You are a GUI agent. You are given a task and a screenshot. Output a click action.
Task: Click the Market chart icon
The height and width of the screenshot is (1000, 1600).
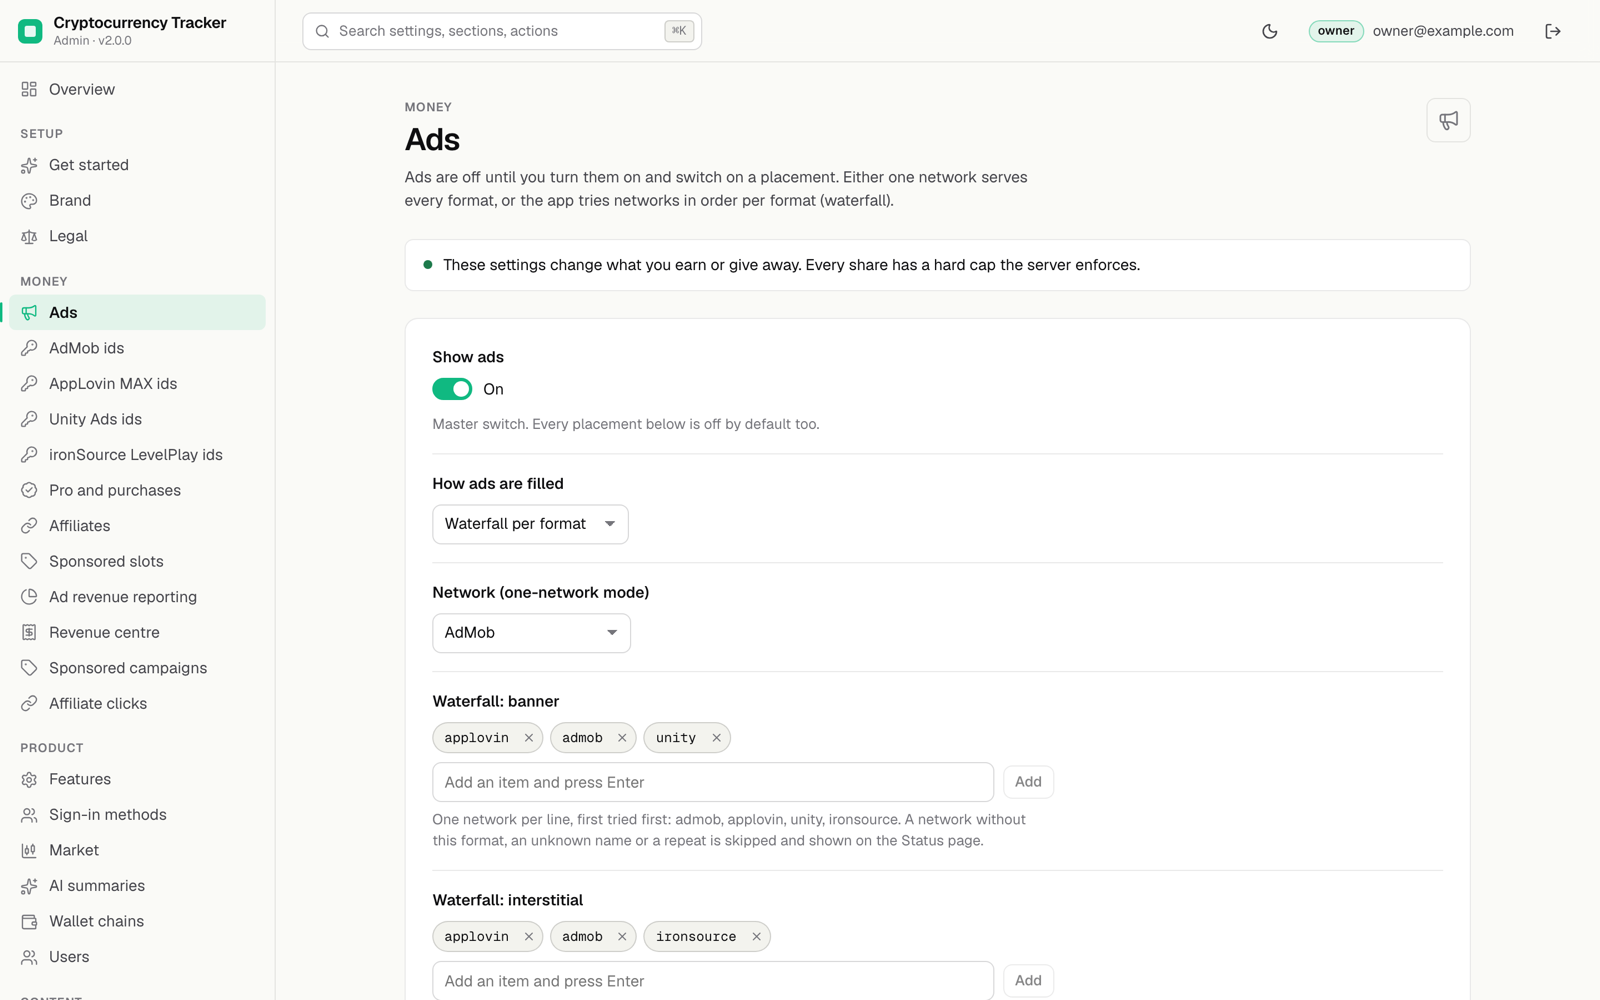pyautogui.click(x=29, y=851)
